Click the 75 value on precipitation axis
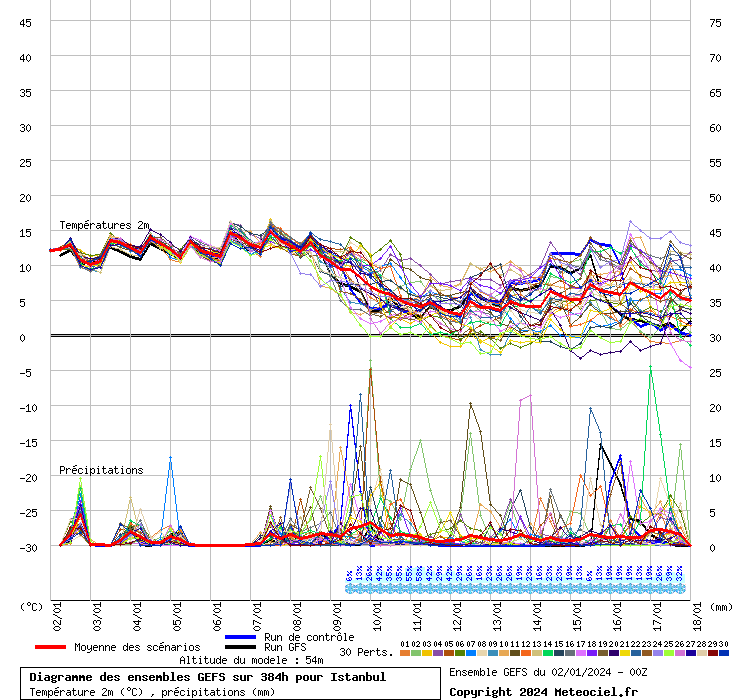Image resolution: width=740 pixels, height=700 pixels. pyautogui.click(x=715, y=23)
